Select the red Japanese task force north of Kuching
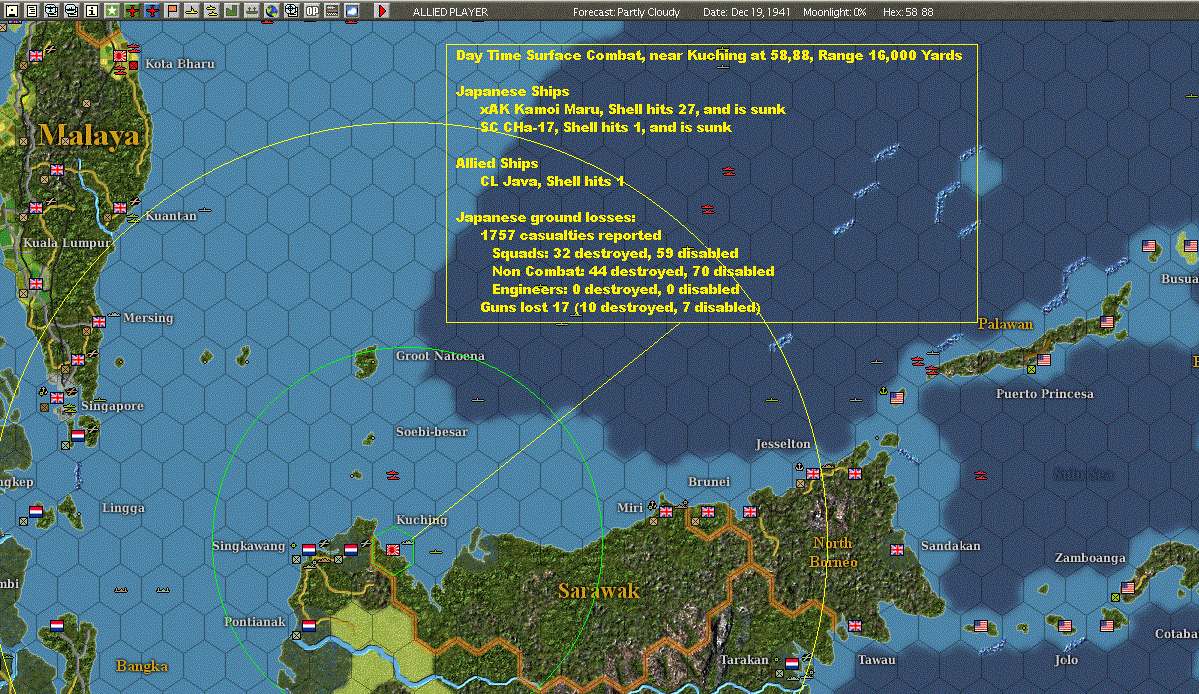The image size is (1199, 694). pos(393,475)
